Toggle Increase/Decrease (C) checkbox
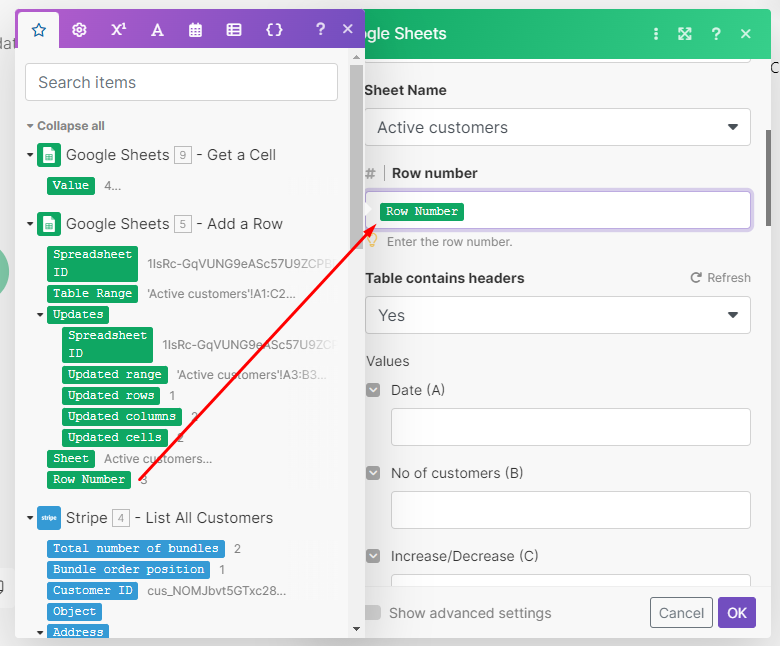This screenshot has width=780, height=646. click(373, 556)
